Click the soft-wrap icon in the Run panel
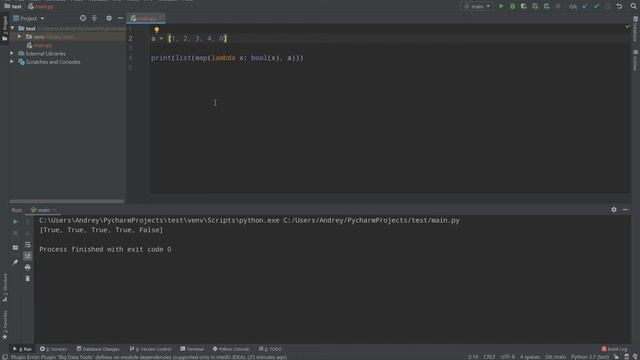 click(28, 244)
